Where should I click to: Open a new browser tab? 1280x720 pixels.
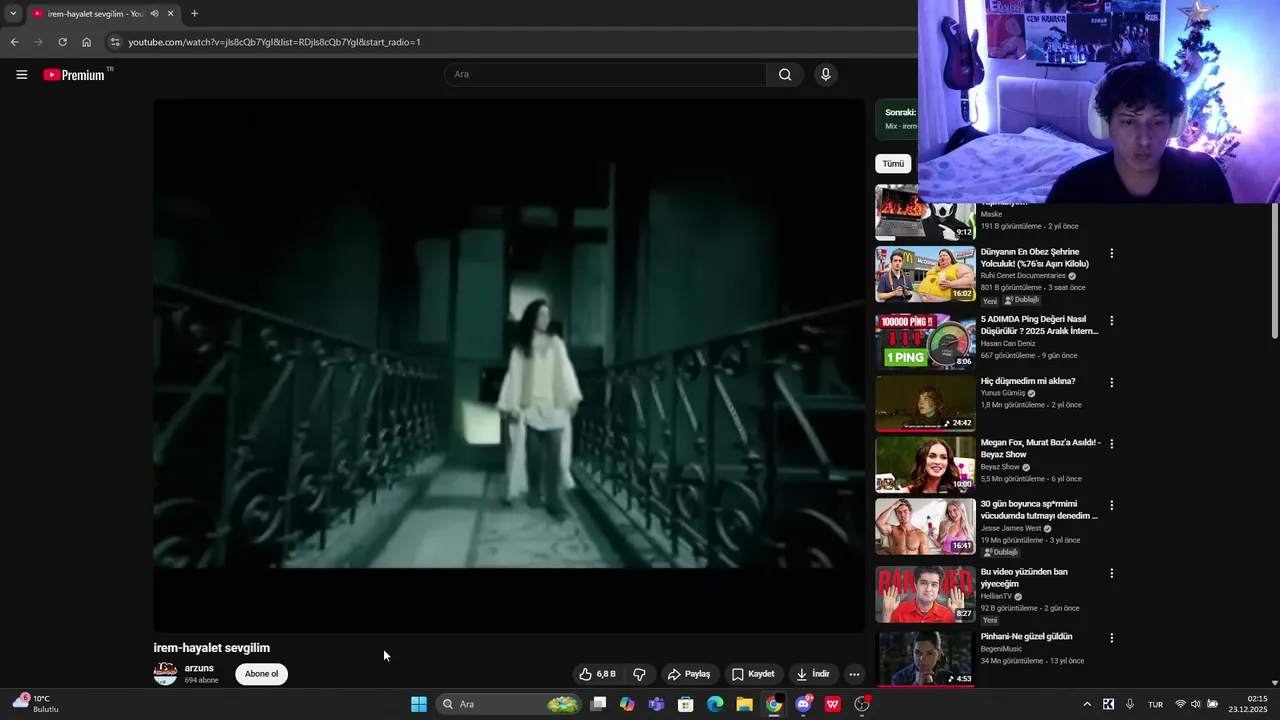(x=194, y=14)
